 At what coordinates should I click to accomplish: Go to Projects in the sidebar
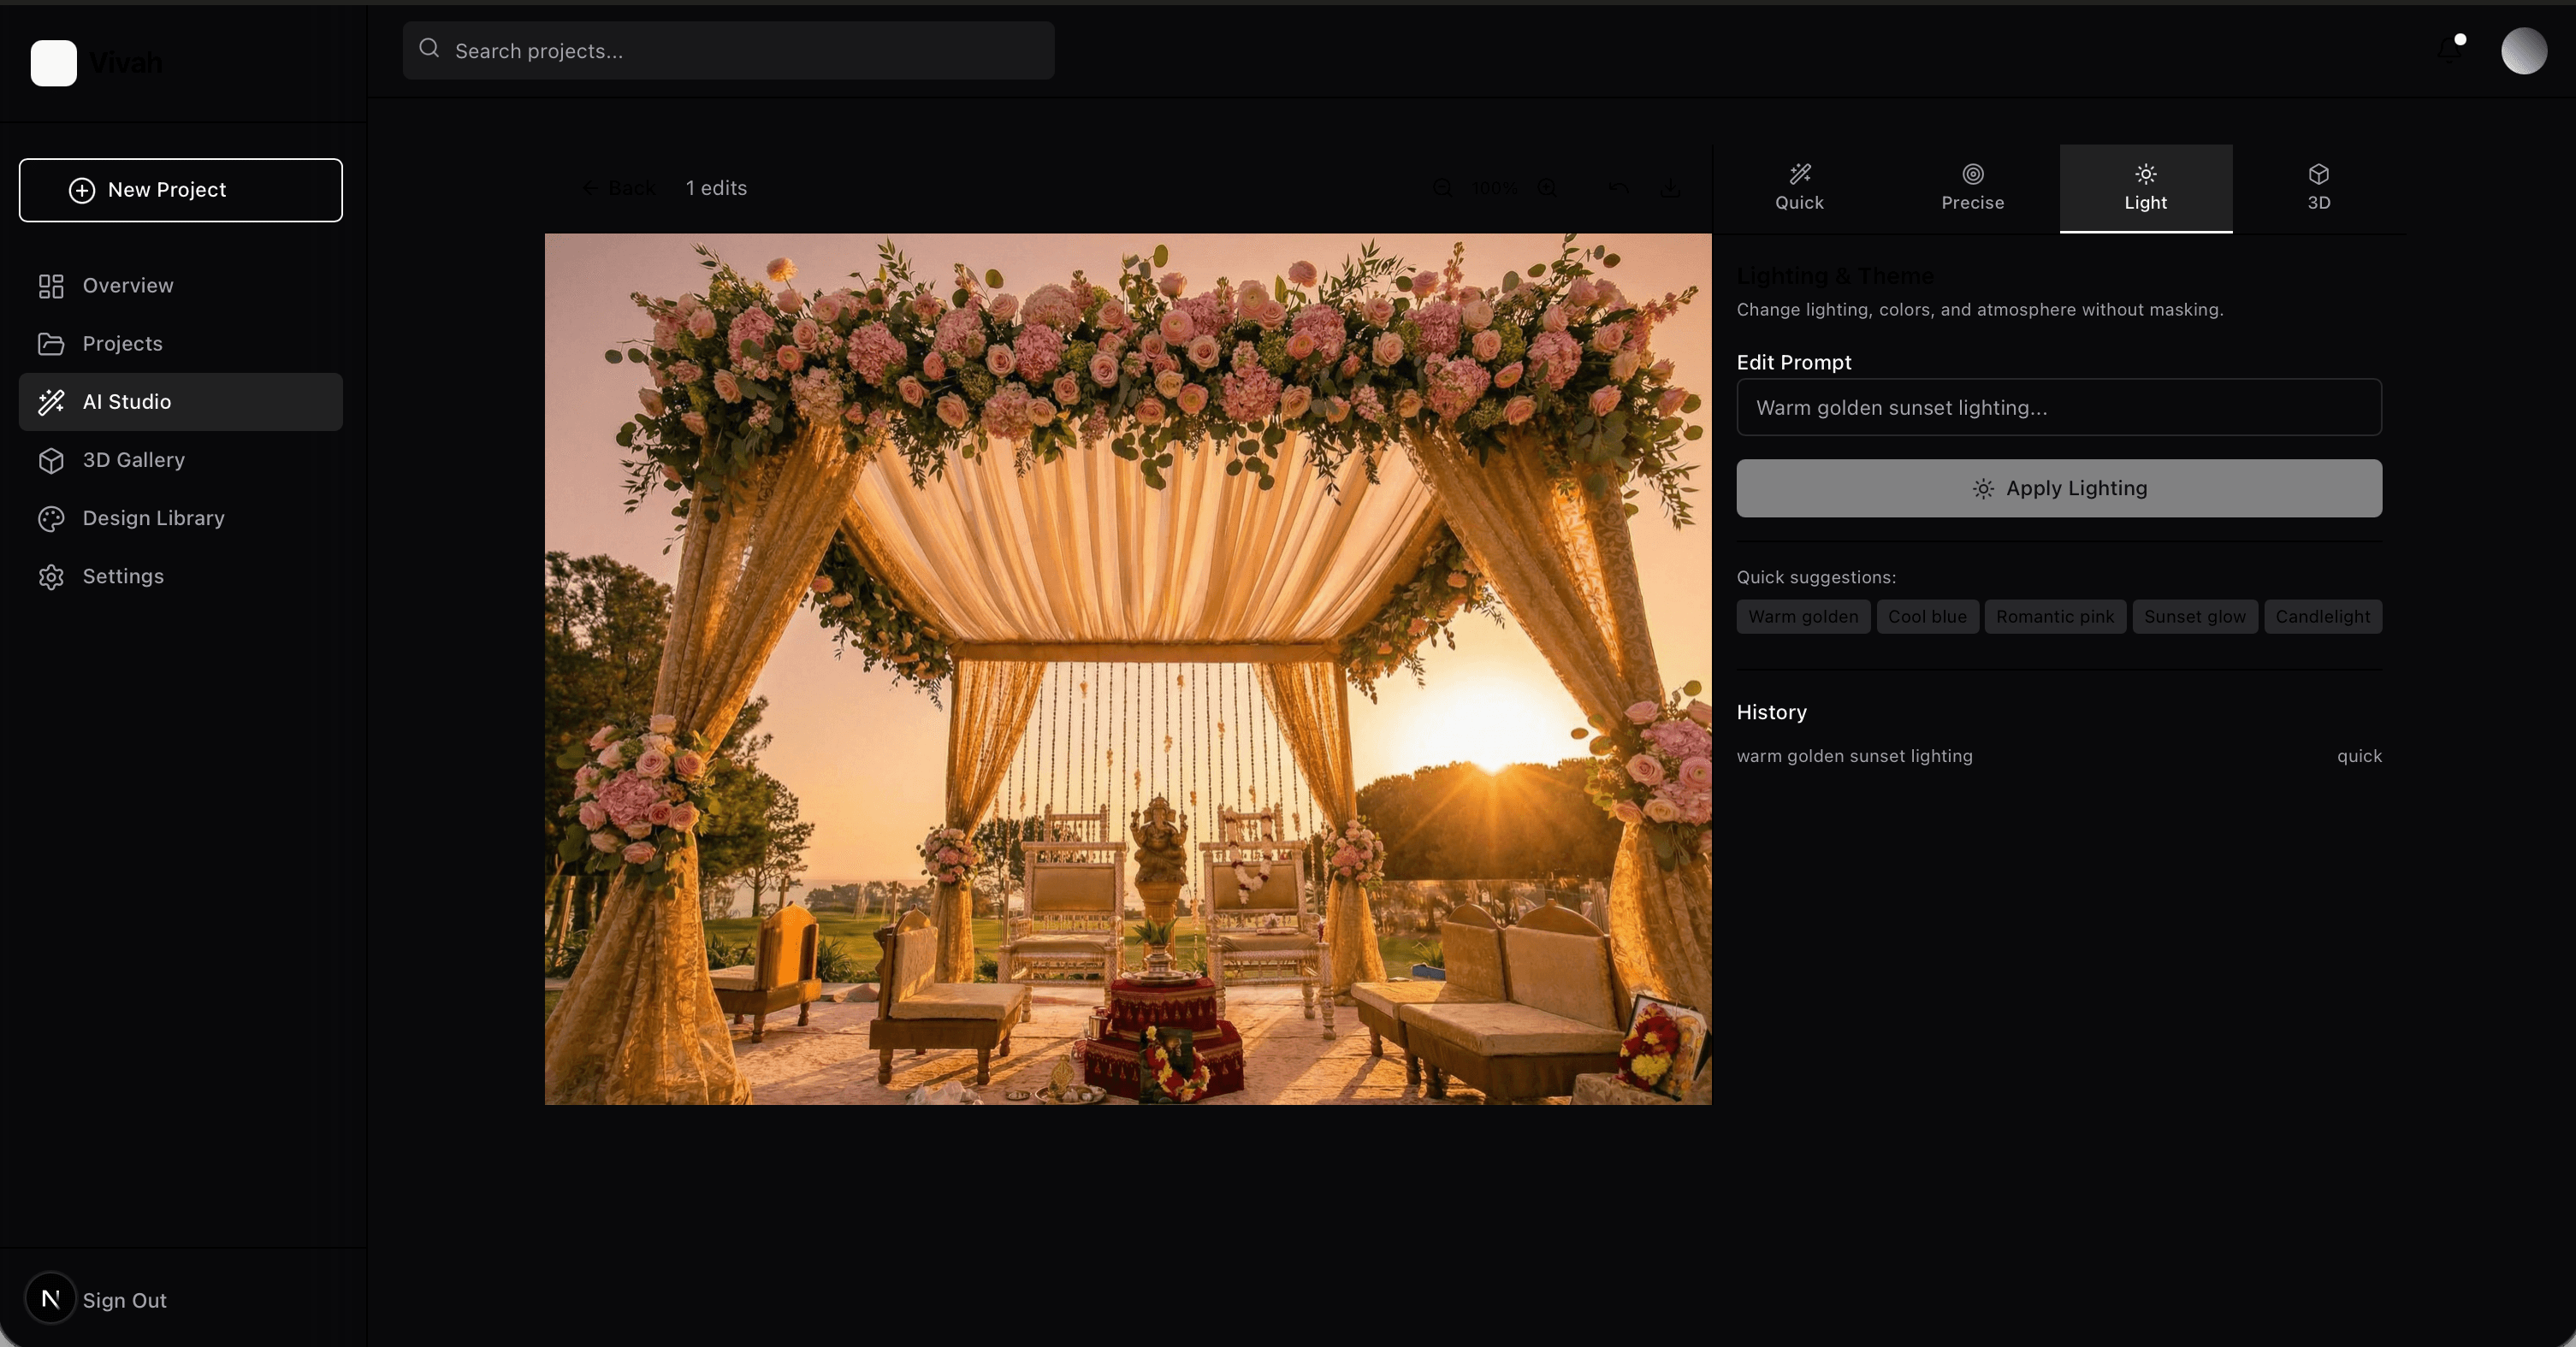pos(180,344)
